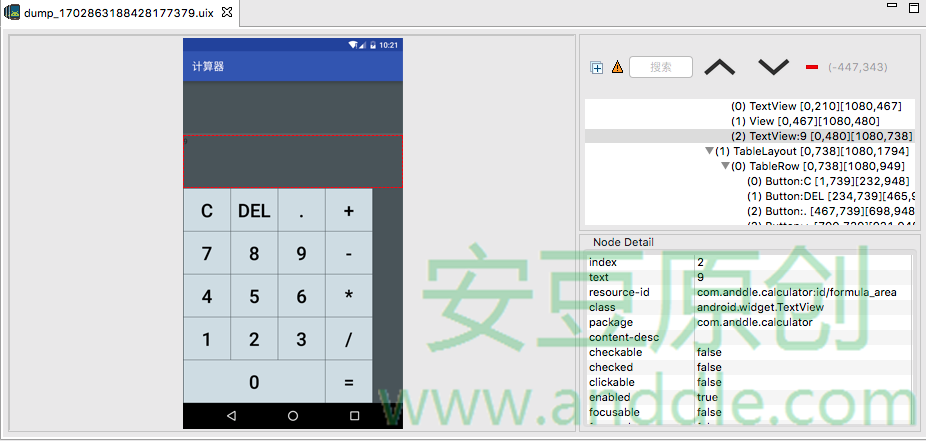The height and width of the screenshot is (441, 926).
Task: Click the multiply calculator button
Action: click(348, 296)
